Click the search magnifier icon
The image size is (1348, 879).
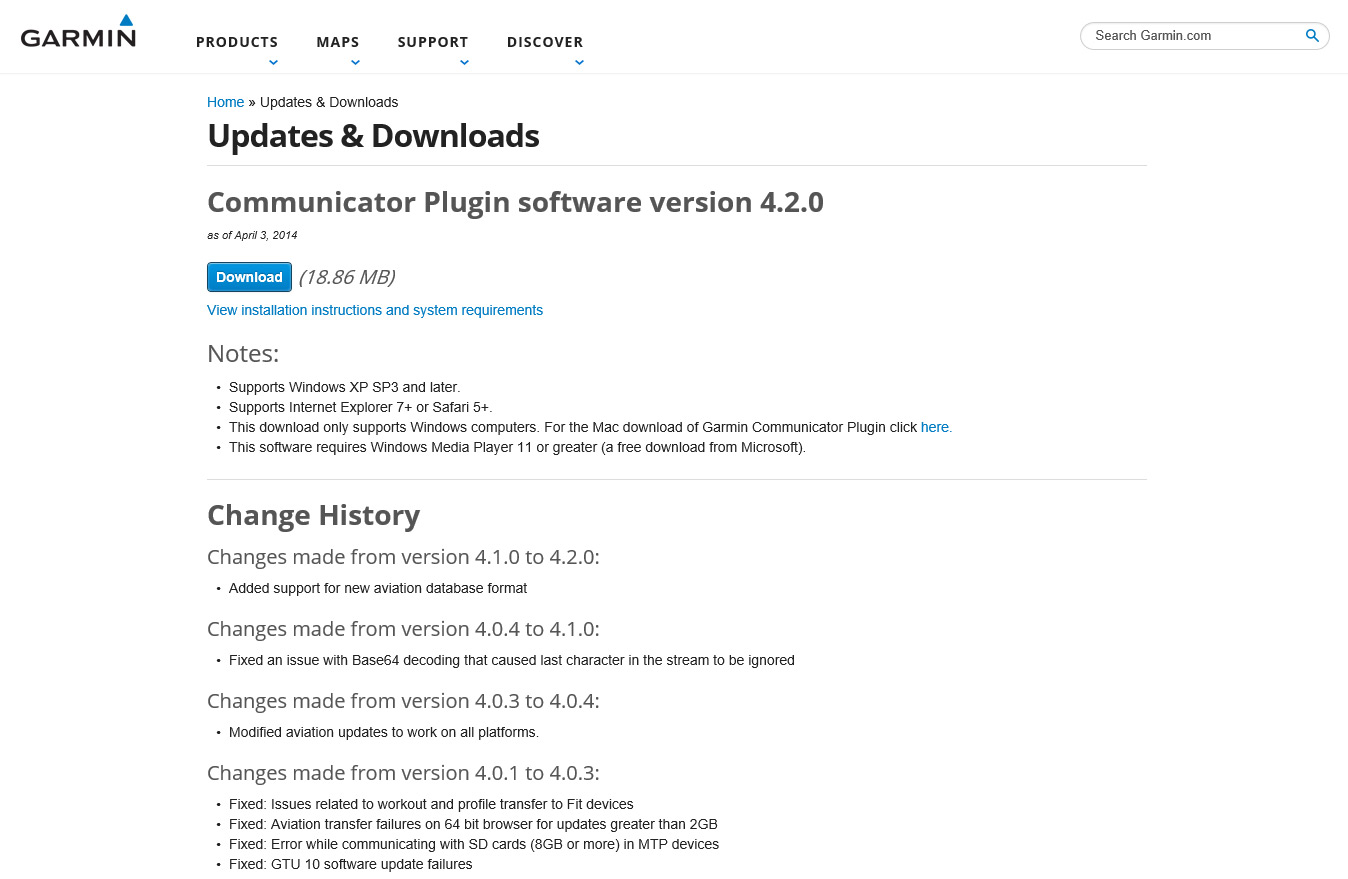[x=1312, y=36]
